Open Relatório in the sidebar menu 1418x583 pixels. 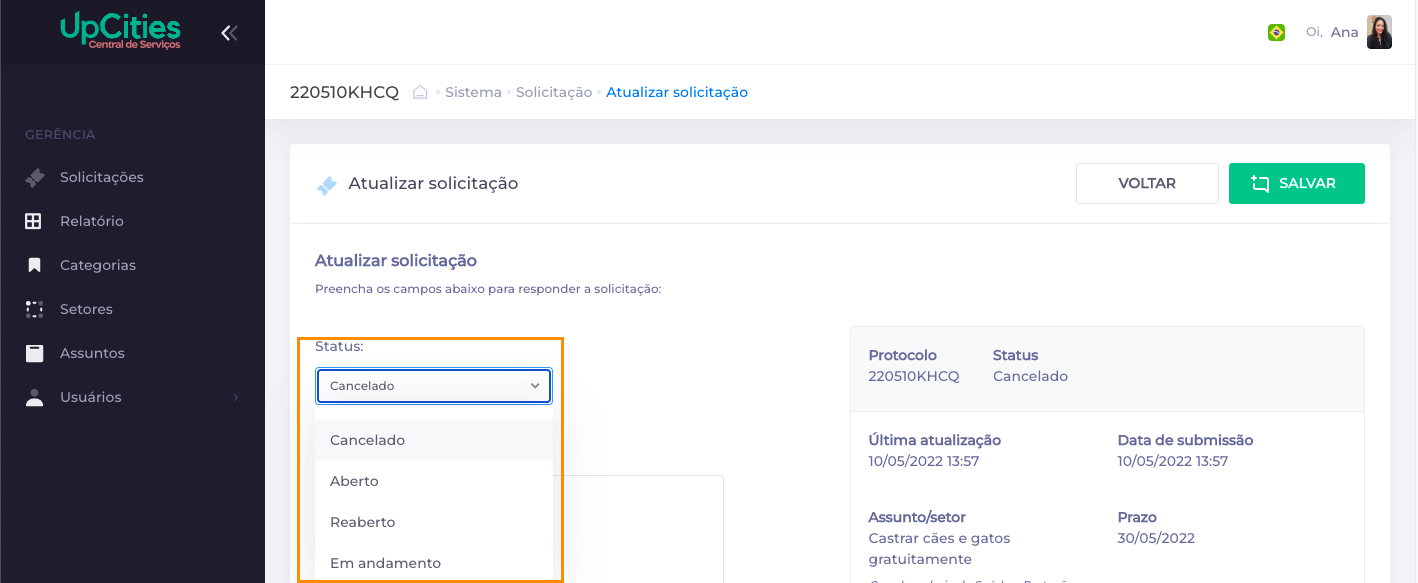92,221
